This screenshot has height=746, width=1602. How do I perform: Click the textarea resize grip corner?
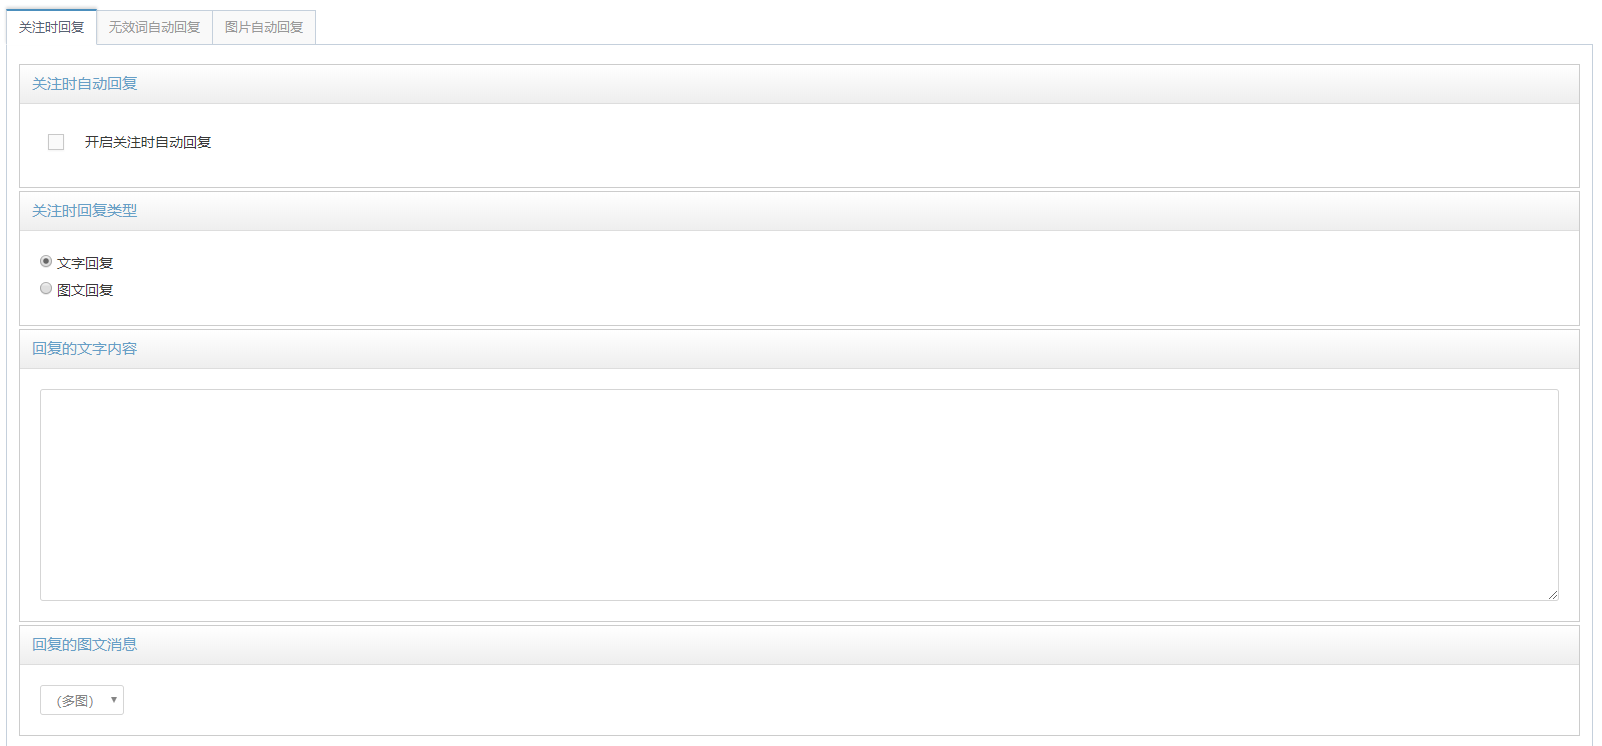[x=1553, y=595]
